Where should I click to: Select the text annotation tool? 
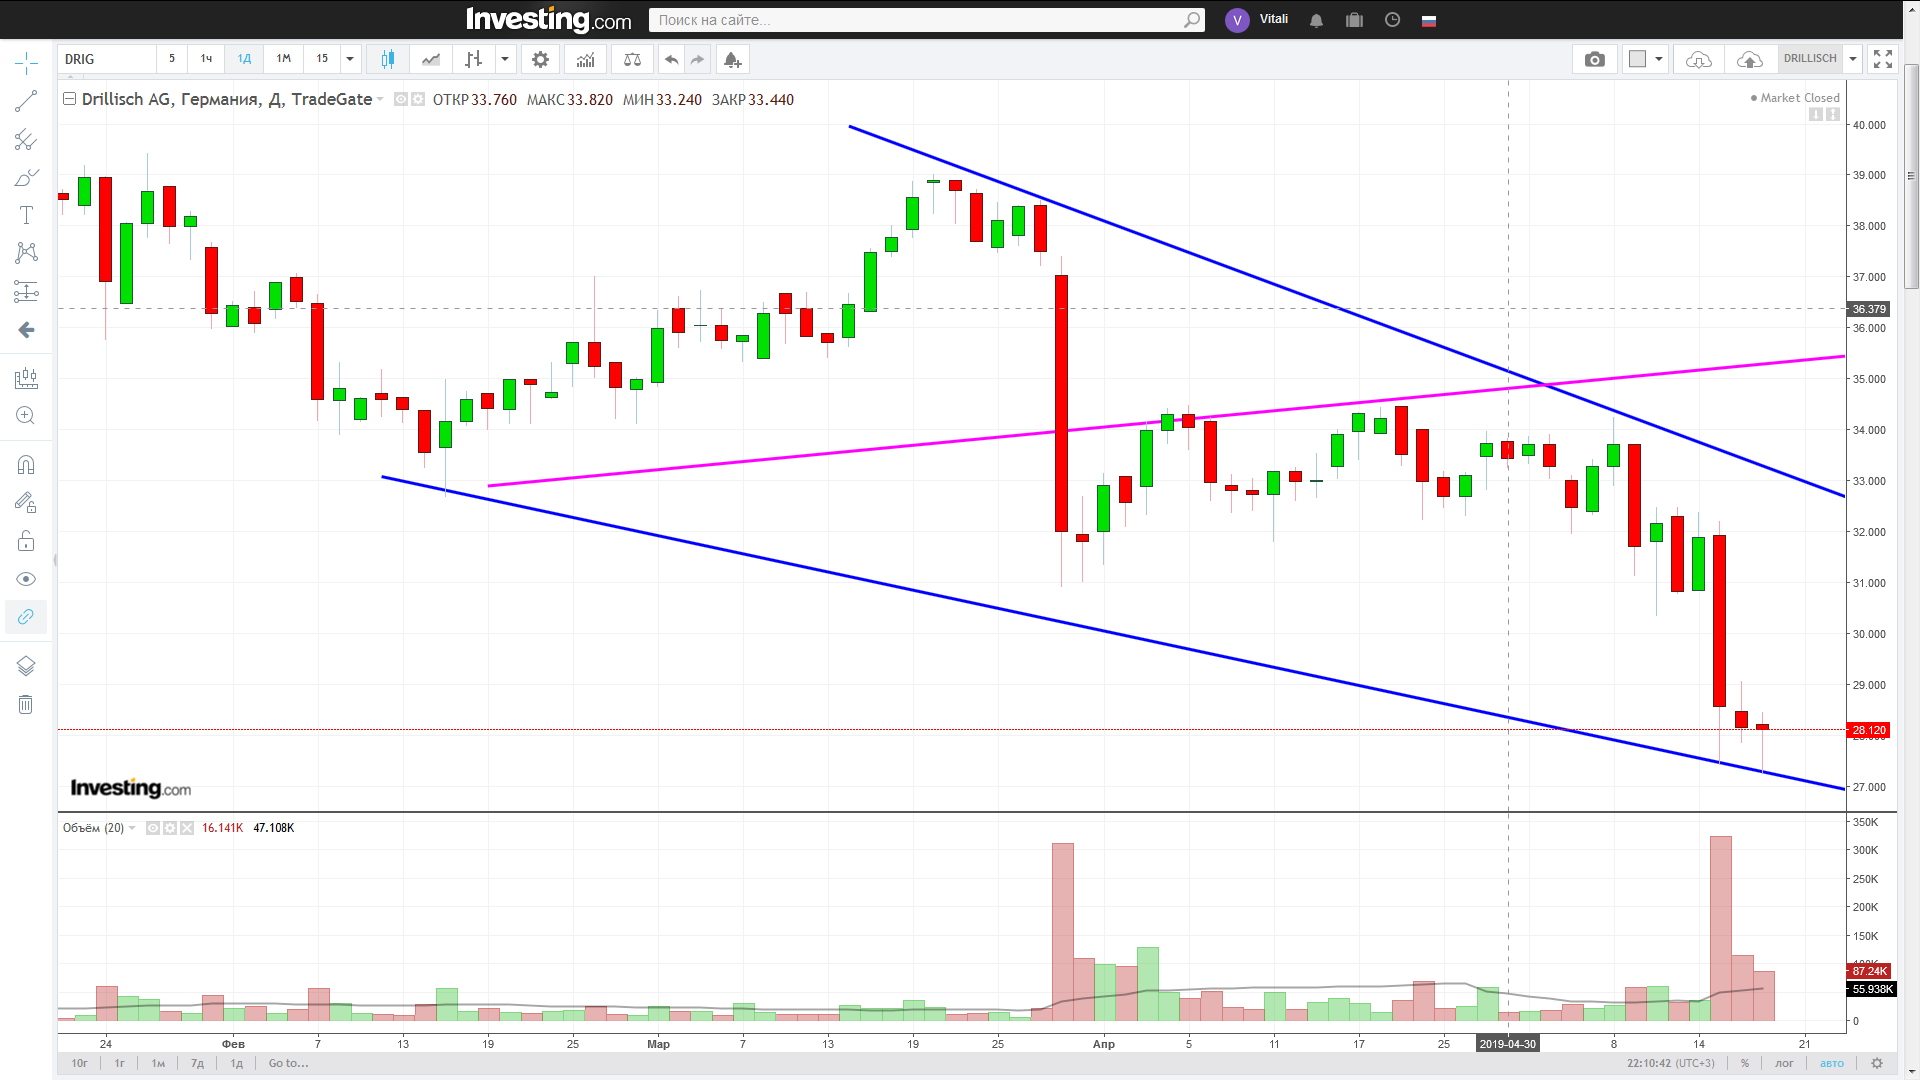tap(26, 215)
